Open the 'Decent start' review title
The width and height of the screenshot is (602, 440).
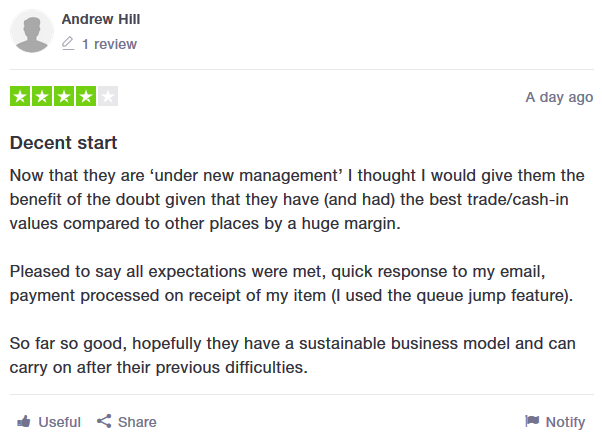tap(64, 143)
